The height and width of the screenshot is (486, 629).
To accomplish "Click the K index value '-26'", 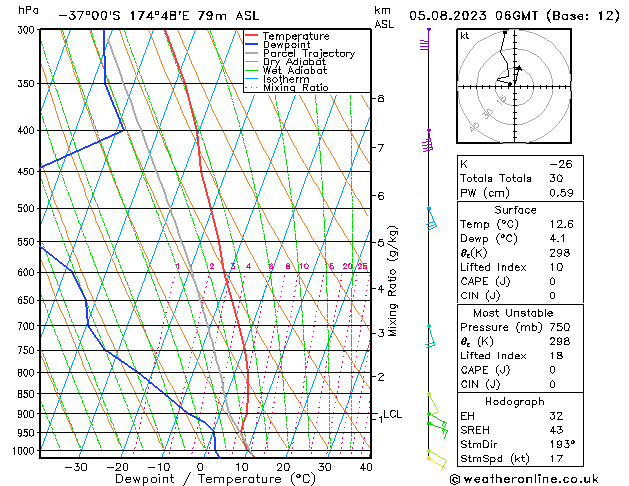I will pyautogui.click(x=561, y=164).
